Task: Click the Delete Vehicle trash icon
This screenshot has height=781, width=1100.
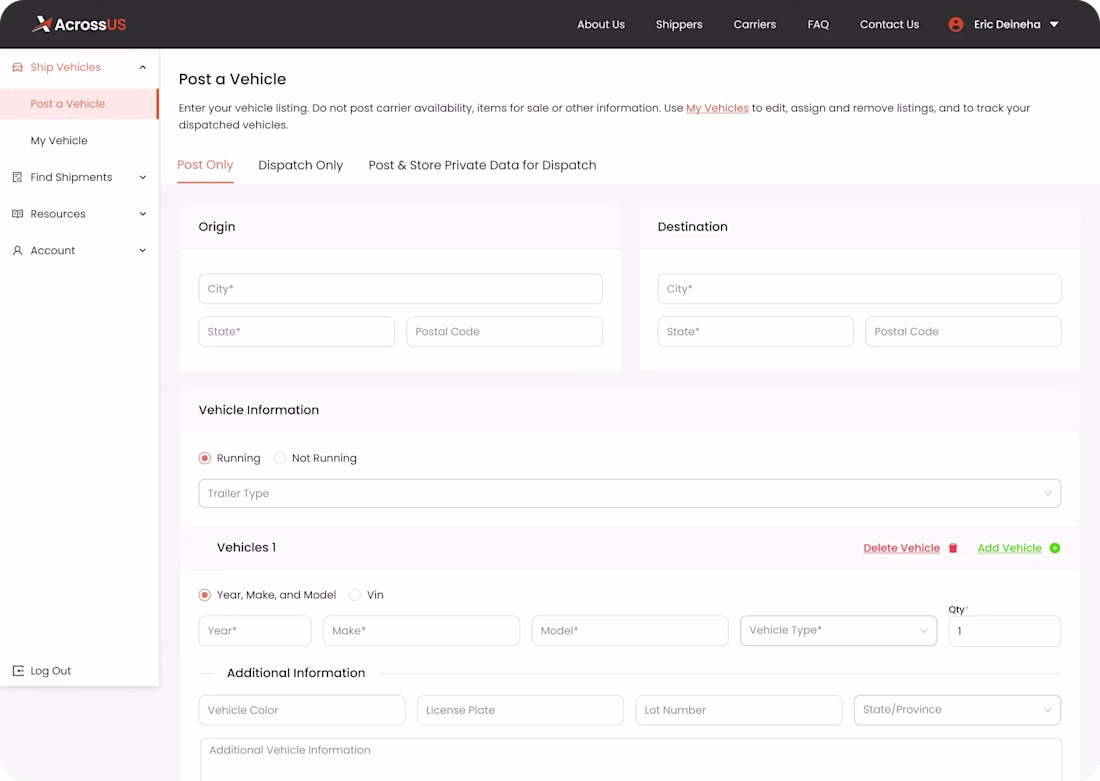Action: [x=953, y=548]
